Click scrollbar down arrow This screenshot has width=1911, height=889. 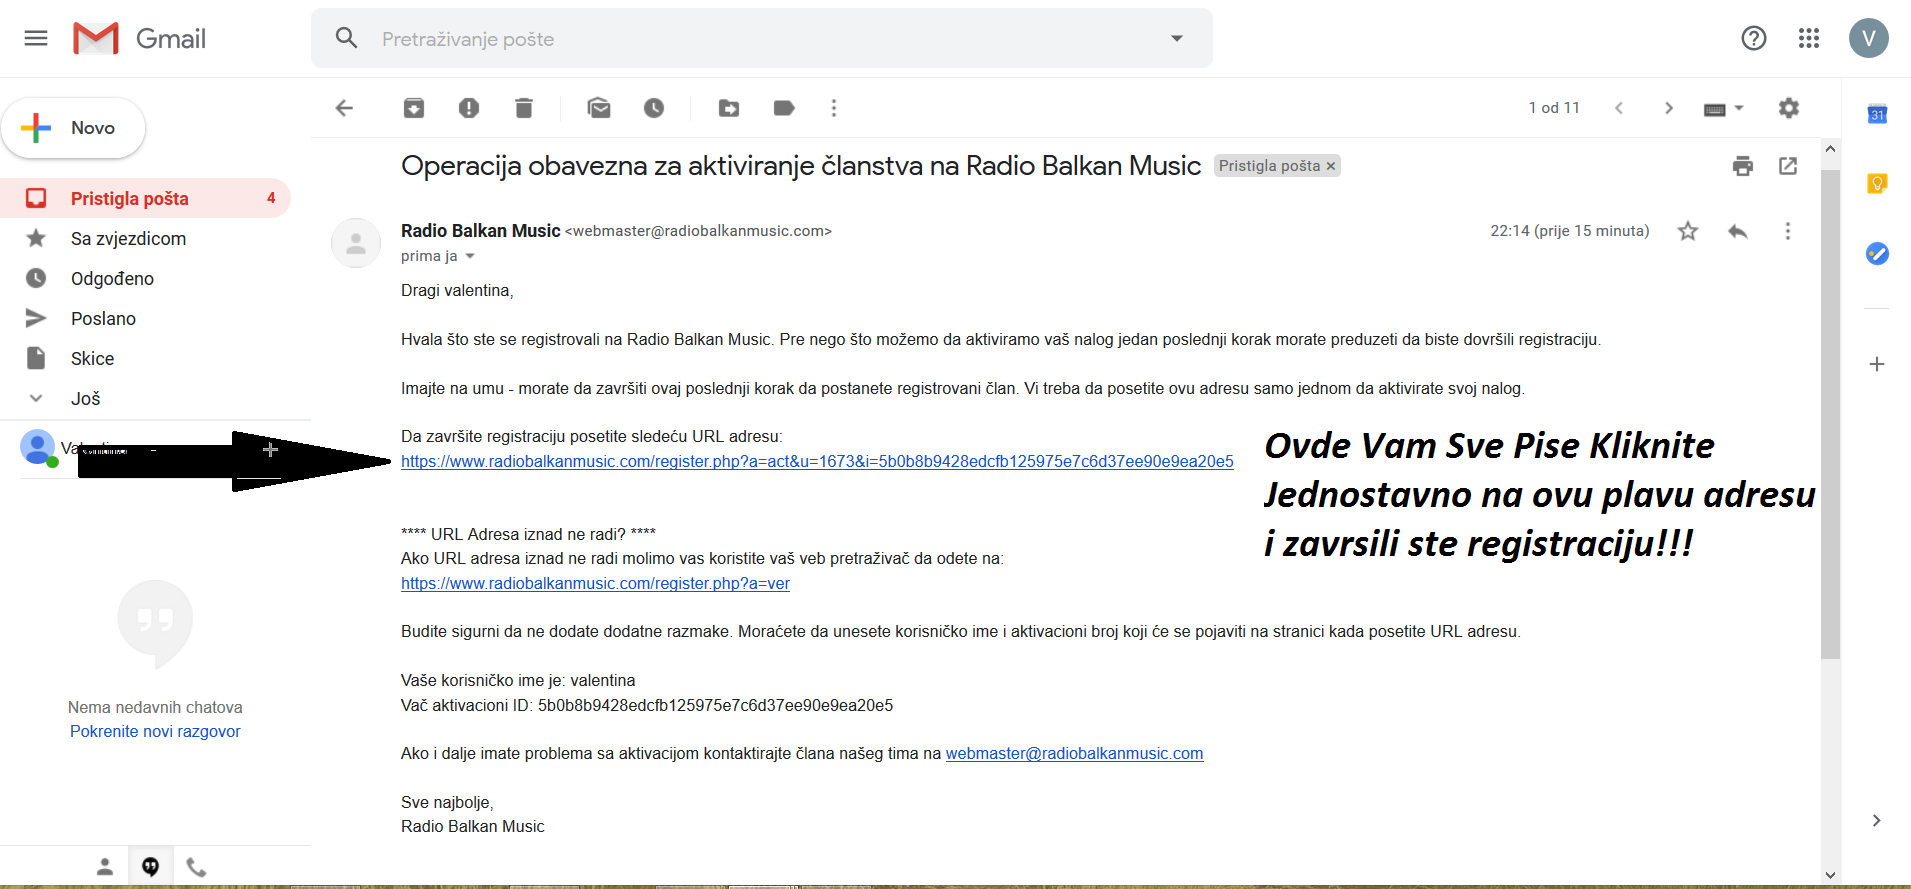[x=1830, y=875]
